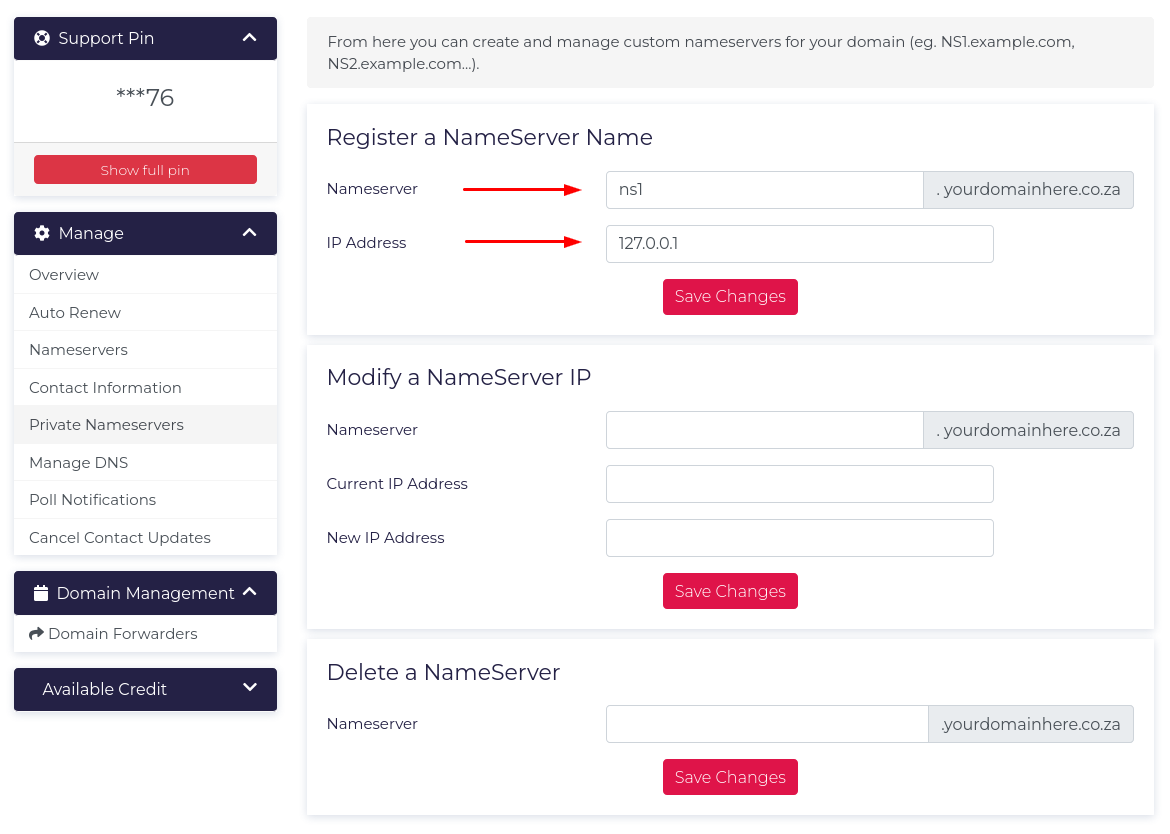Click the Manage gear icon

[42, 233]
